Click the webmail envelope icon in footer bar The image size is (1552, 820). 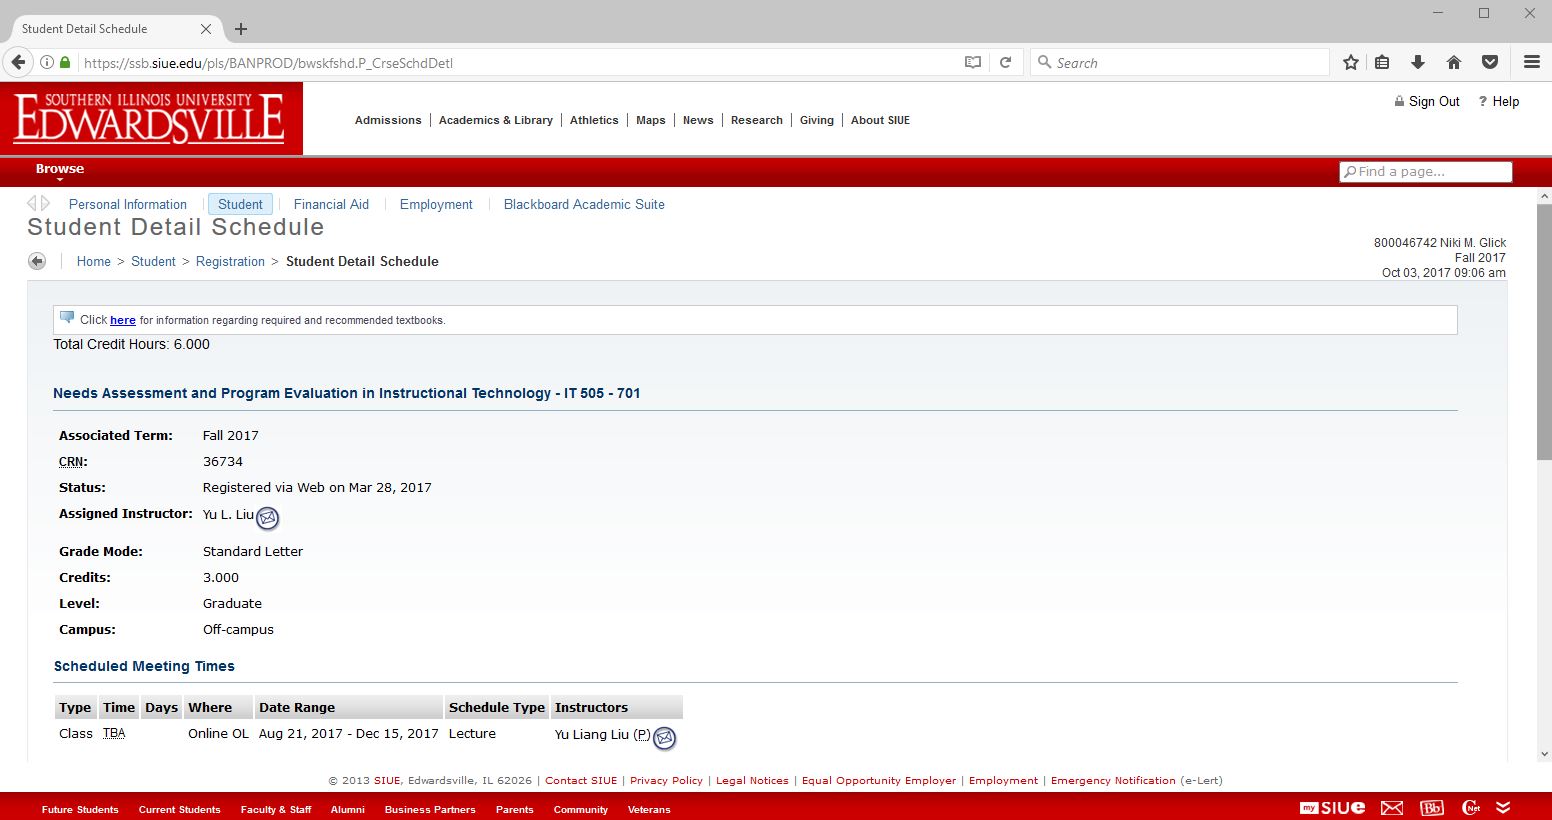[1391, 808]
